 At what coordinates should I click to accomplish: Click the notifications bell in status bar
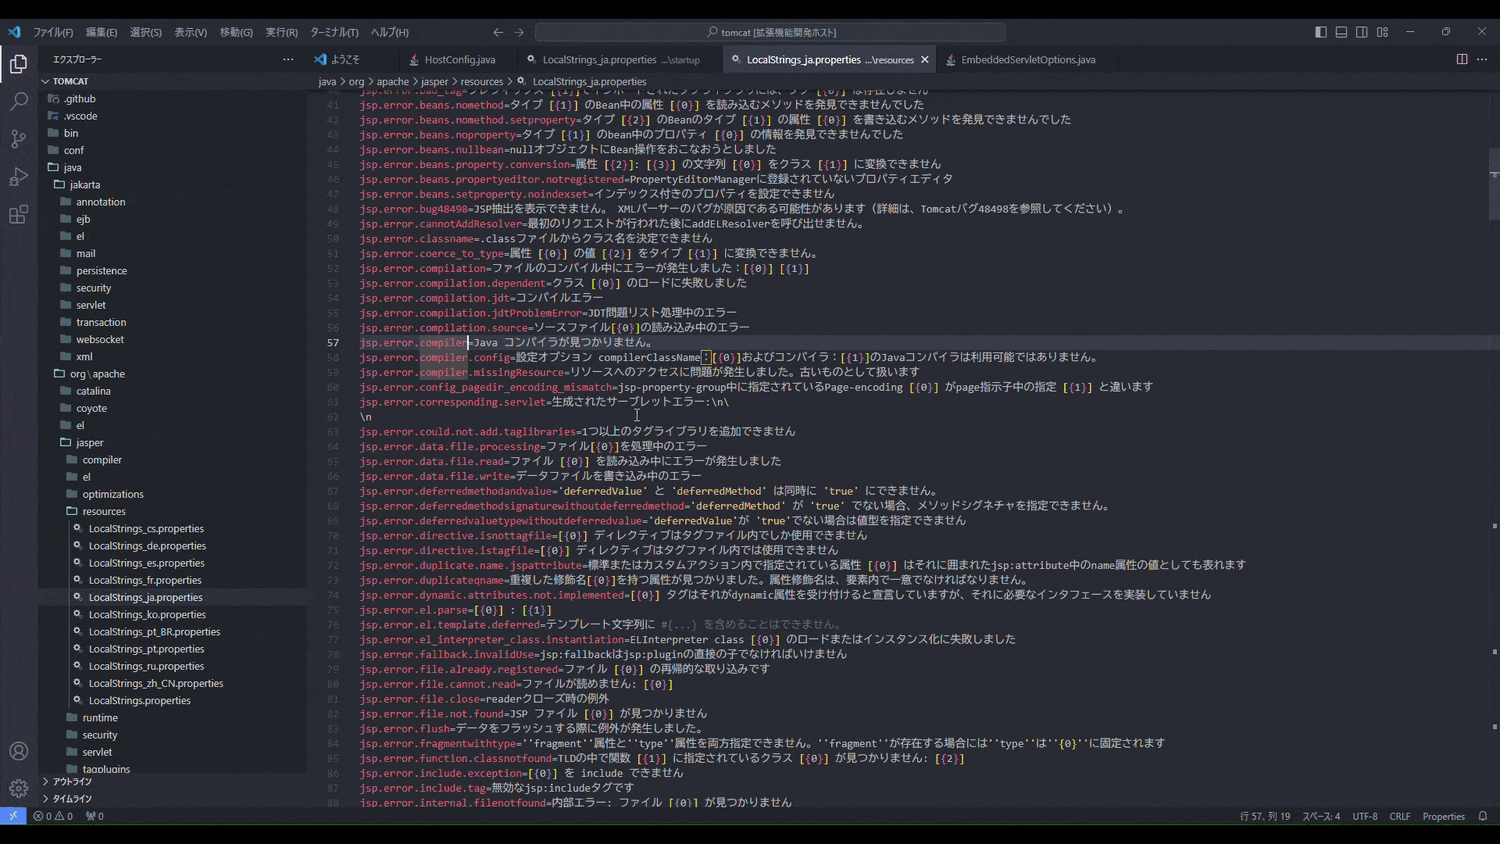[x=1481, y=816]
